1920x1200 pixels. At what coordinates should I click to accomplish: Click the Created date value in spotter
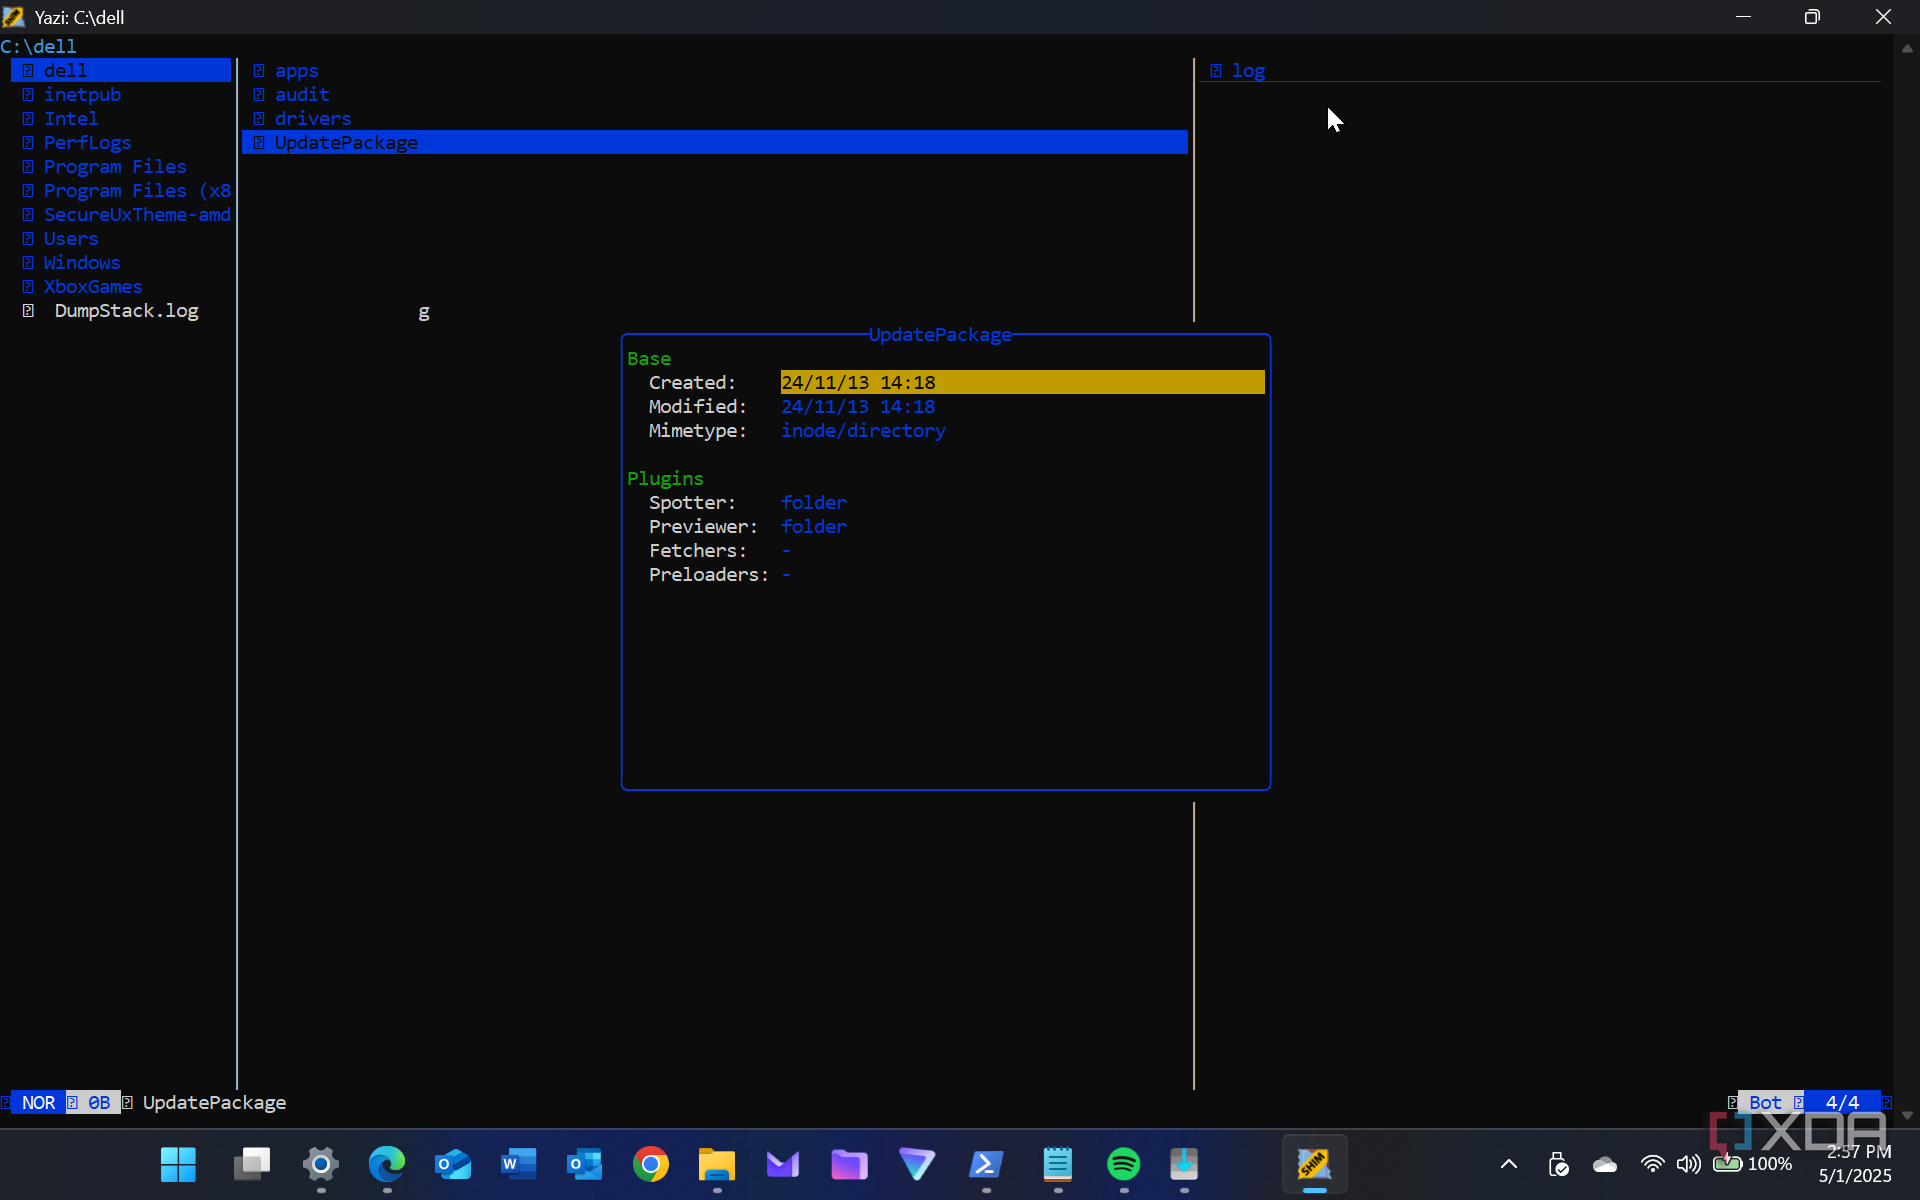click(x=1022, y=382)
